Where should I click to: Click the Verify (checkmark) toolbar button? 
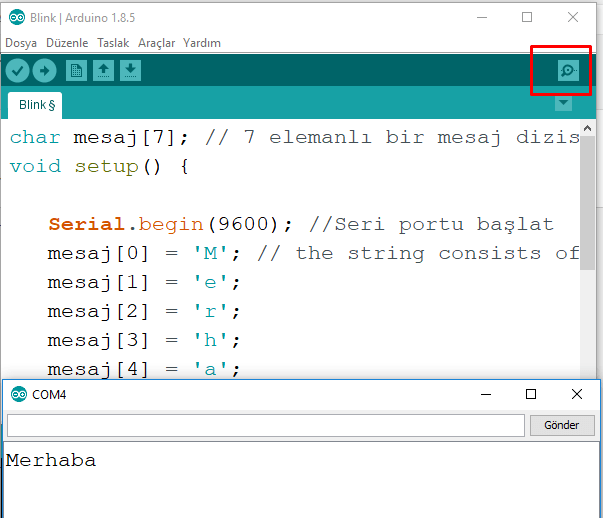click(17, 70)
